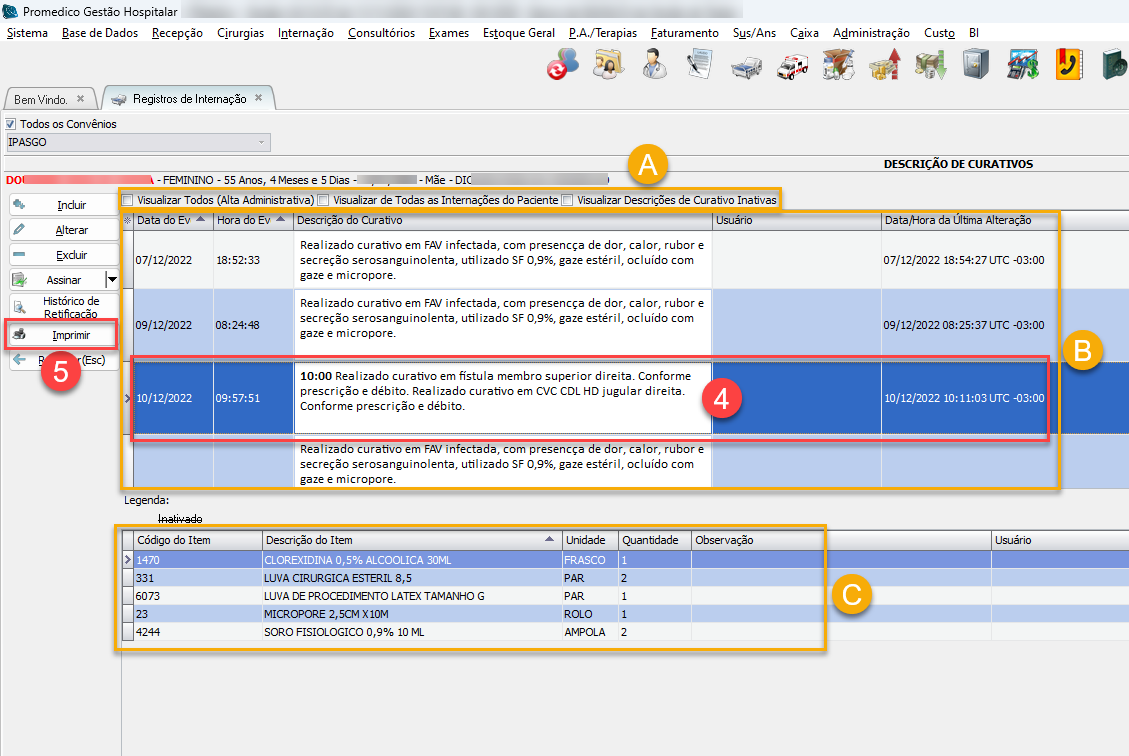Click the user refresh toolbar icon
1129x756 pixels.
[x=561, y=65]
